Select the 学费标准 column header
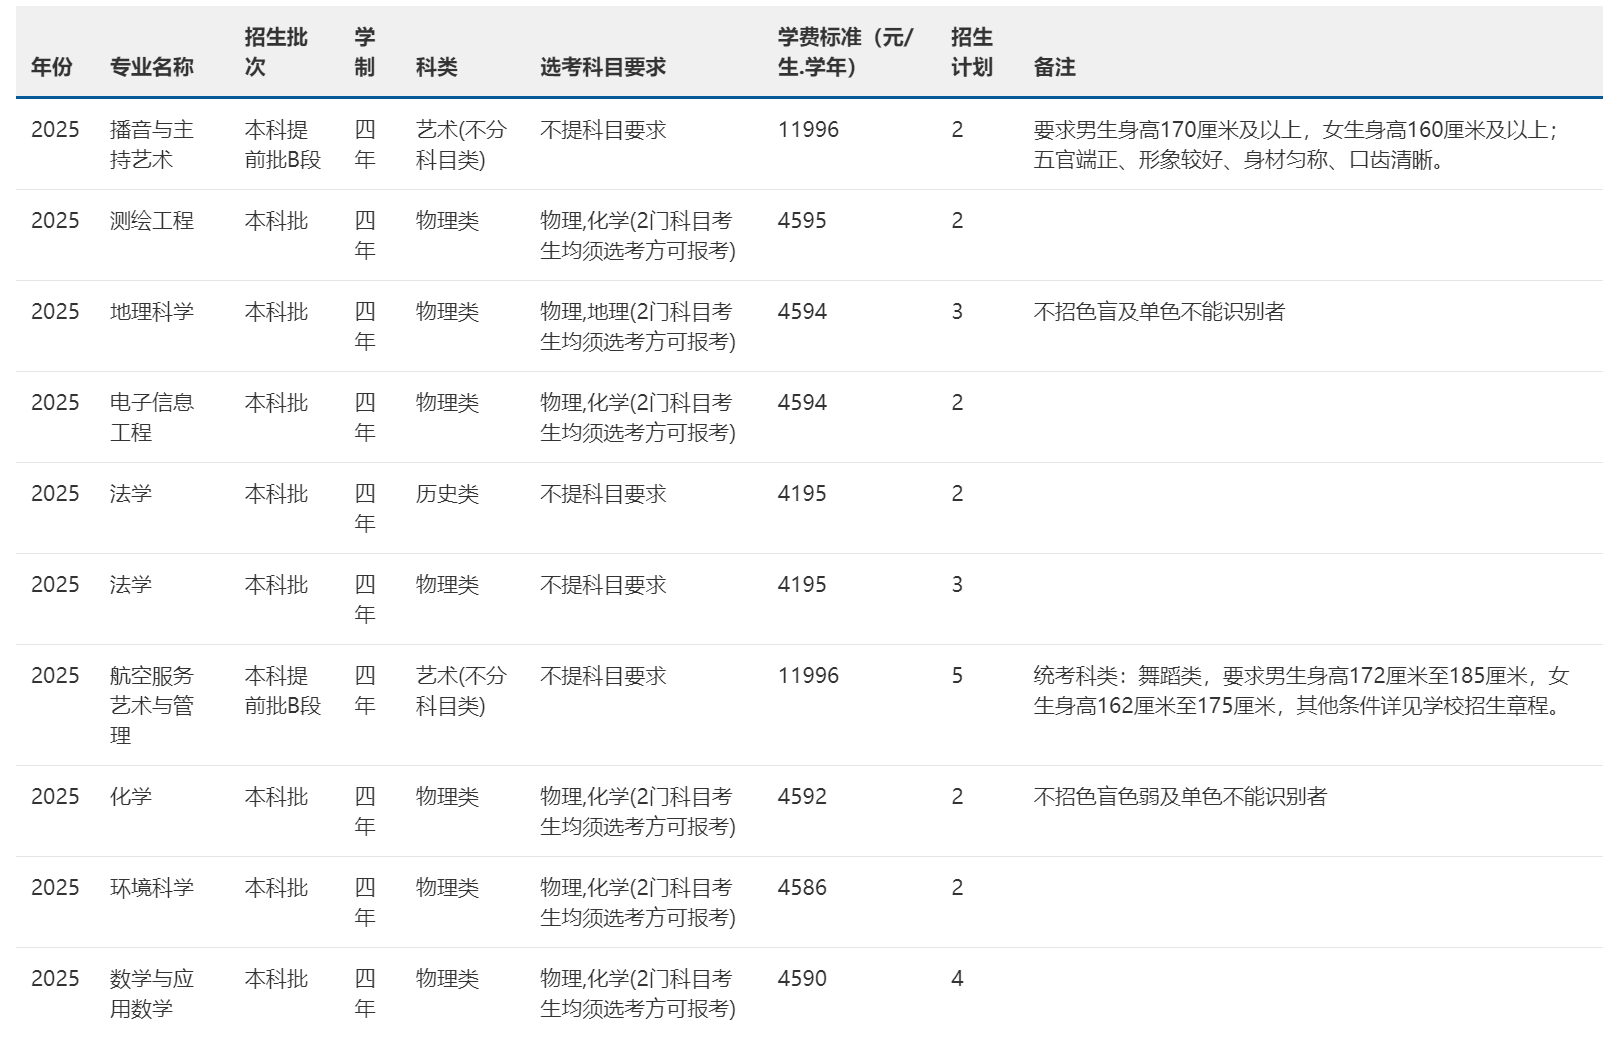The image size is (1603, 1039). coord(845,52)
